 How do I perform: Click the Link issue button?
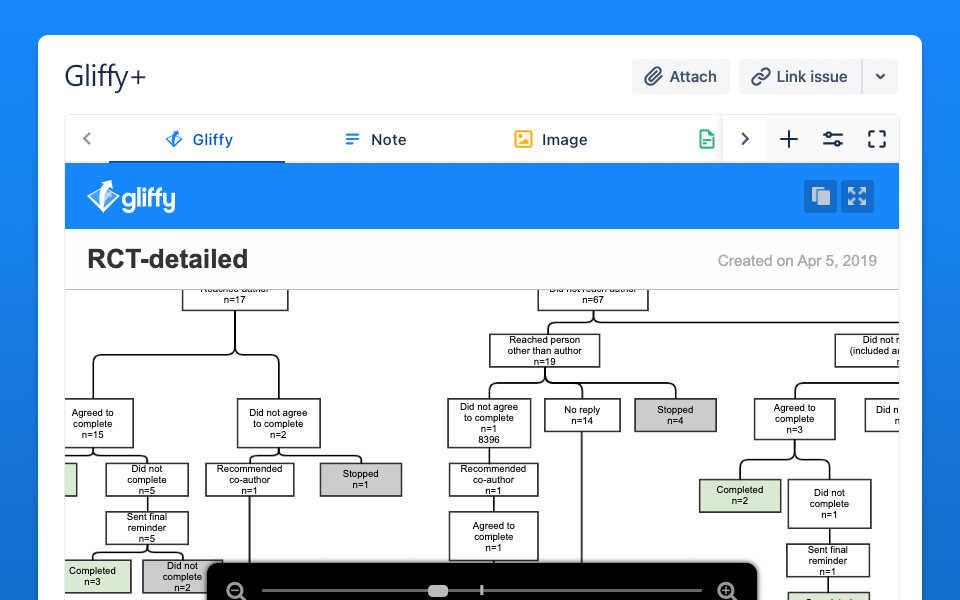click(x=800, y=77)
